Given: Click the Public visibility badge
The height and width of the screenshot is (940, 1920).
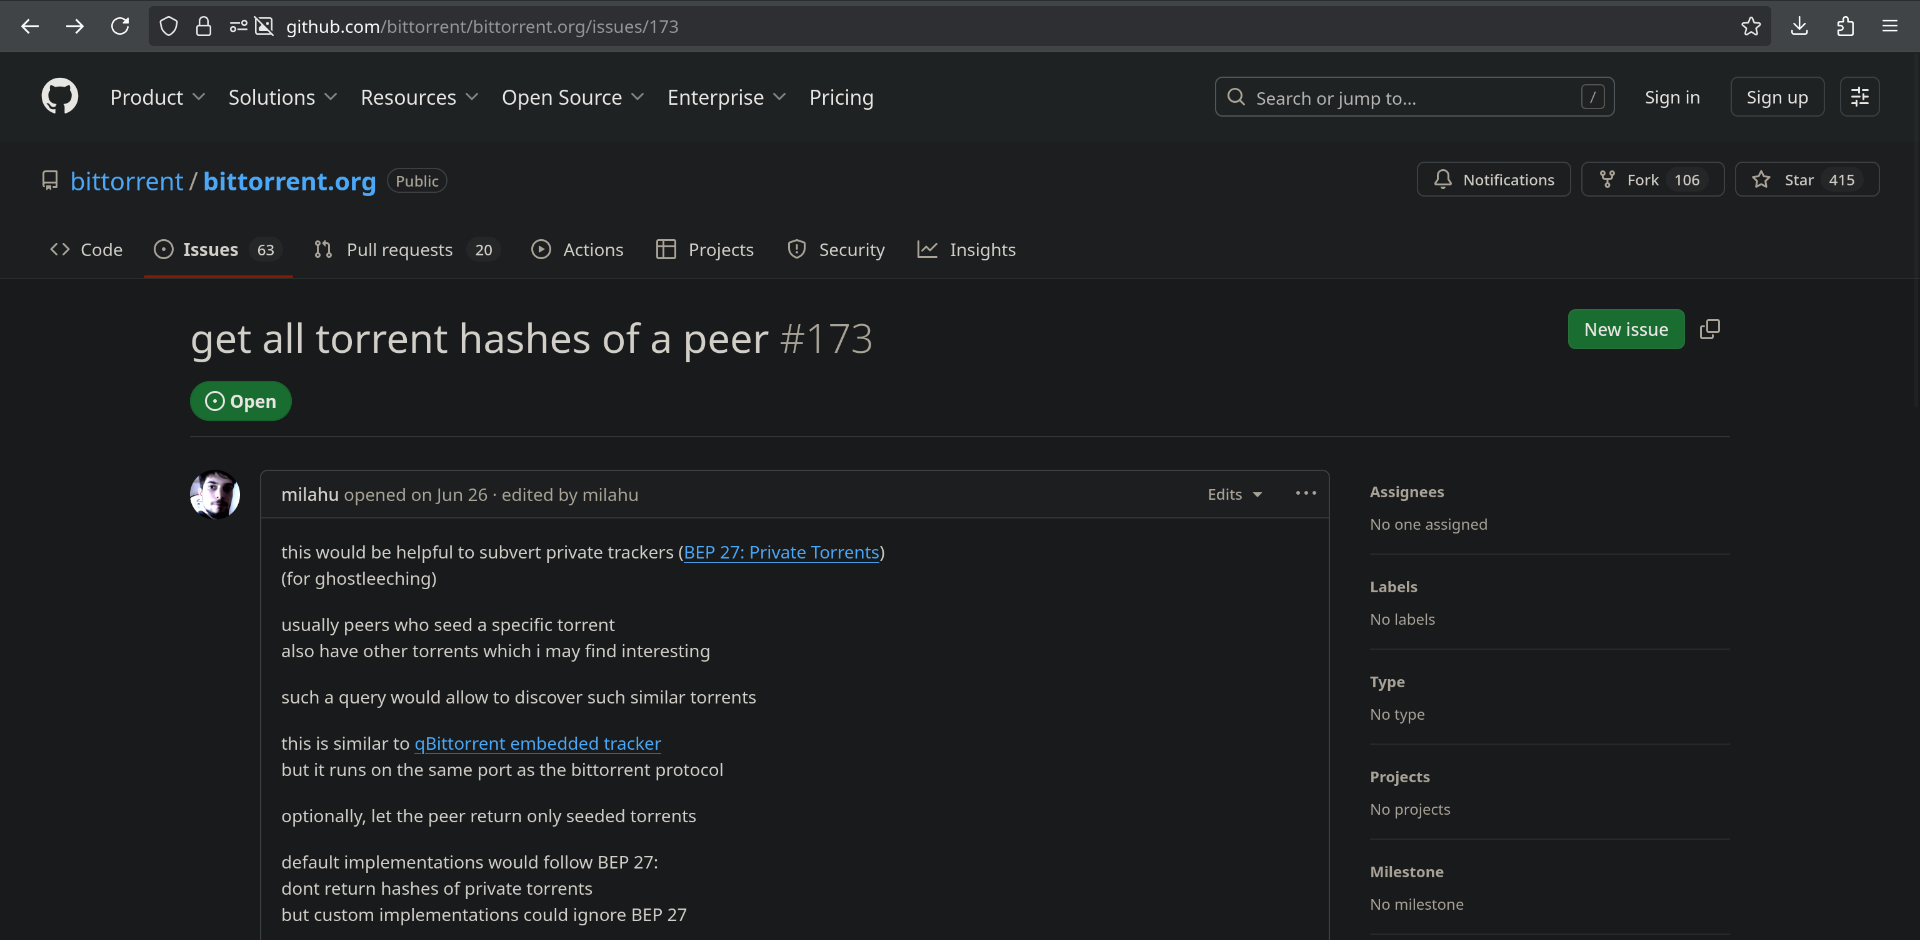Looking at the screenshot, I should pyautogui.click(x=417, y=181).
